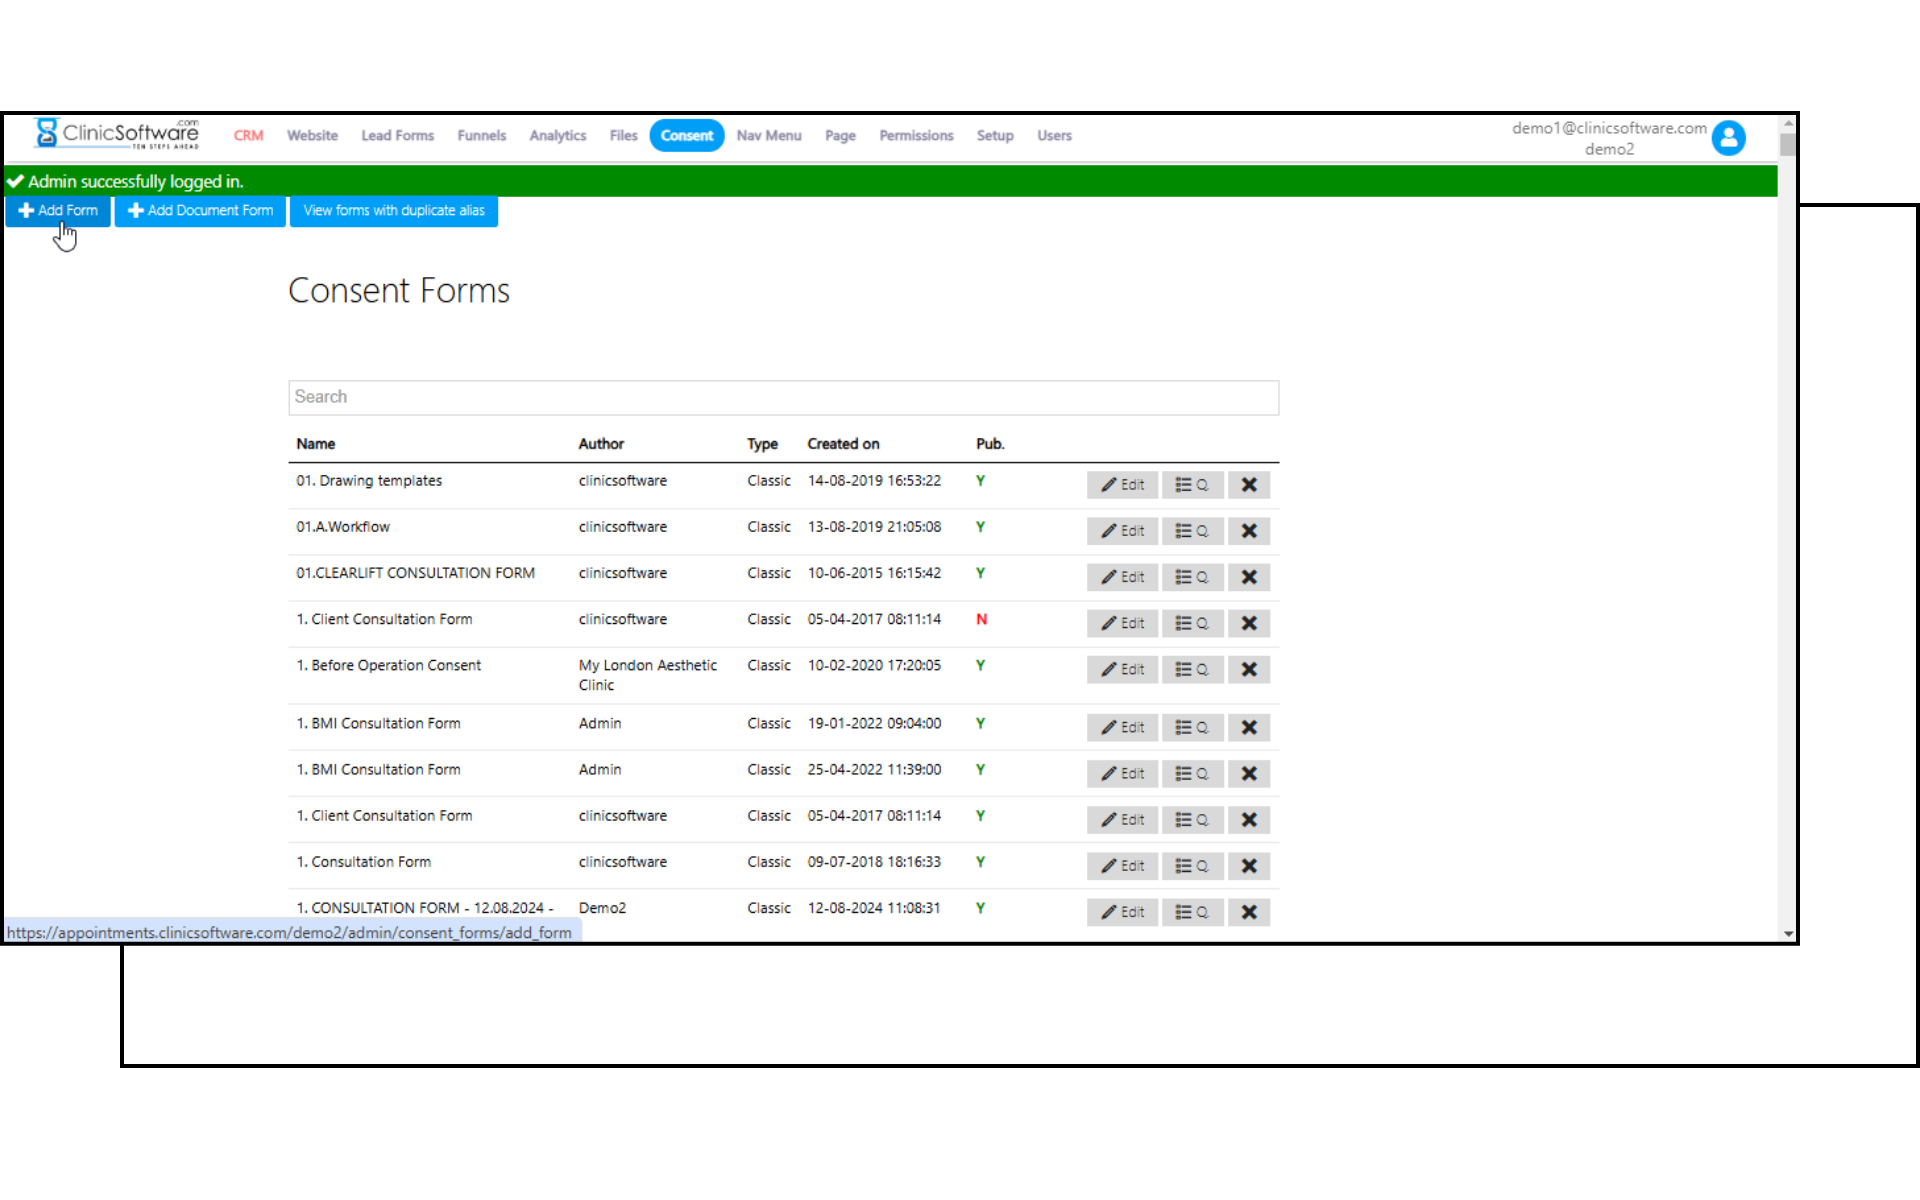Viewport: 1920px width, 1200px height.
Task: Click Add Document Form button
Action: click(x=200, y=211)
